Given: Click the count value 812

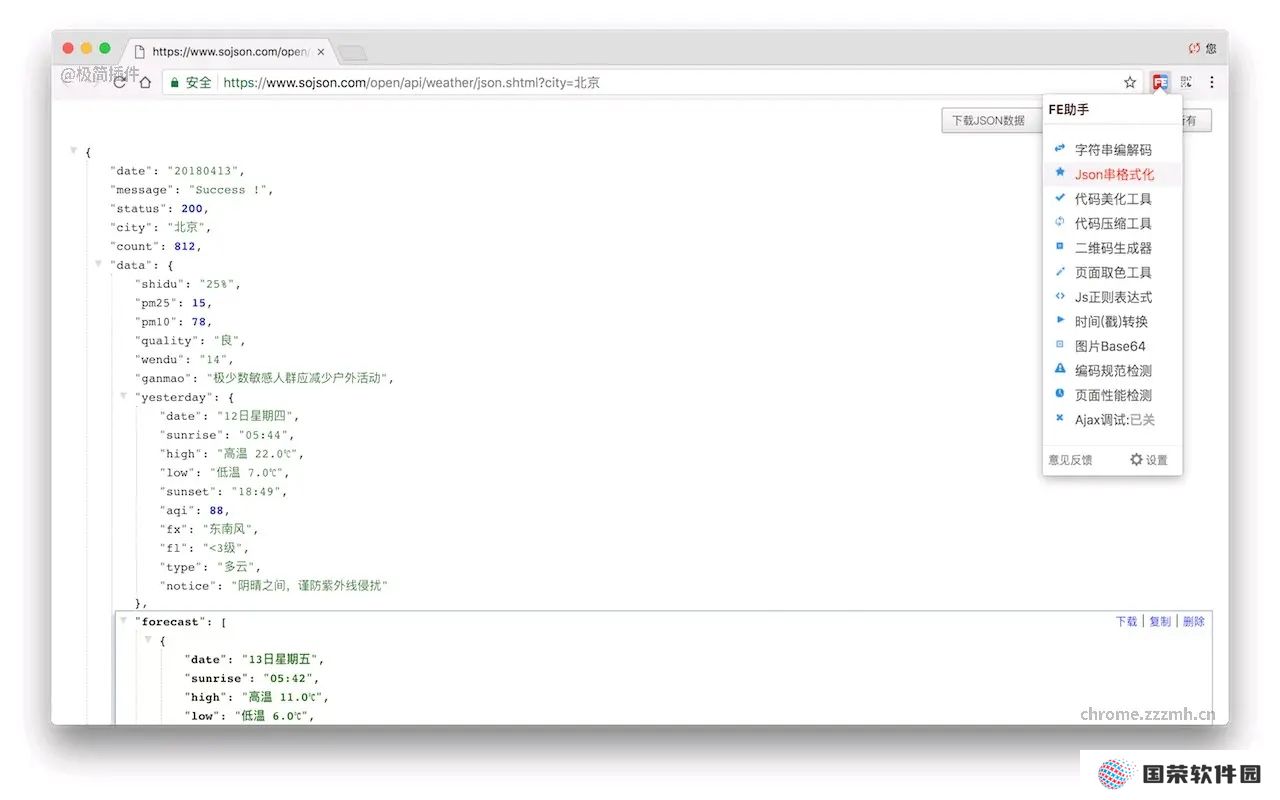Looking at the screenshot, I should coord(185,246).
